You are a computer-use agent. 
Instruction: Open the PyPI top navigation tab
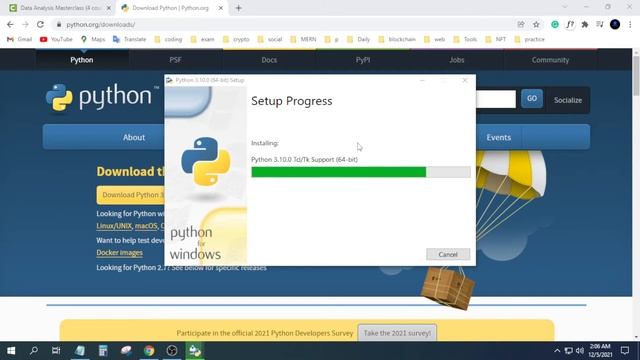click(363, 60)
